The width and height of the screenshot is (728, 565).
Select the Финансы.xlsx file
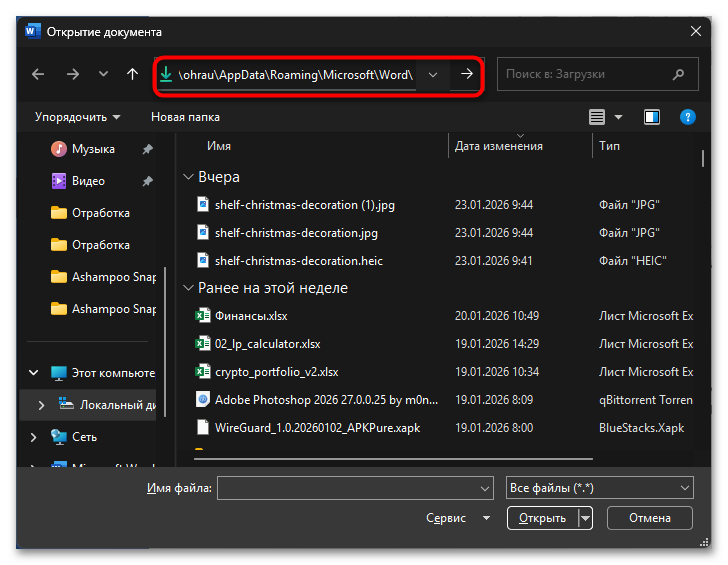pyautogui.click(x=250, y=315)
